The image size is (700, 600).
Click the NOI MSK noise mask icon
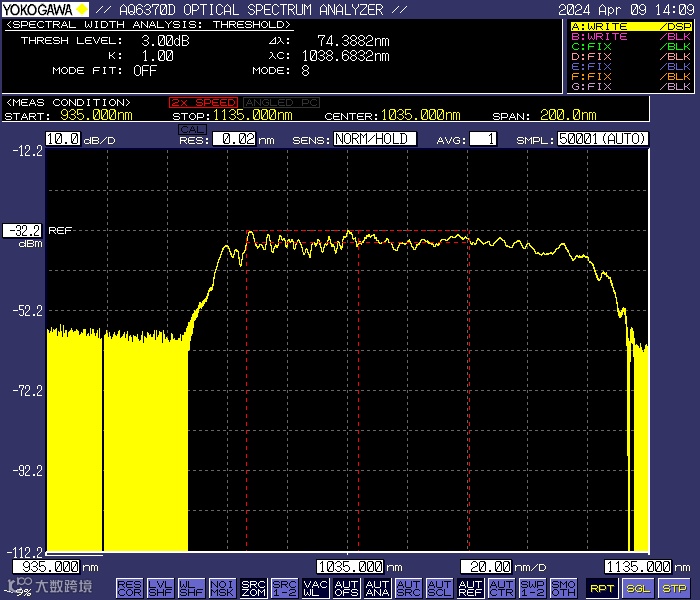click(222, 589)
